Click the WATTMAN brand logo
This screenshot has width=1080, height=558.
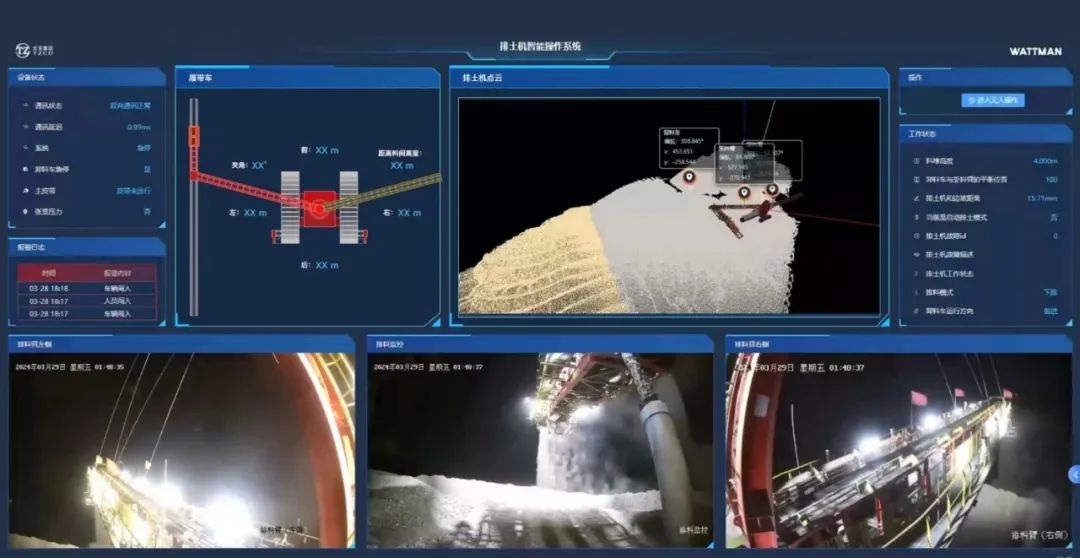point(1035,51)
